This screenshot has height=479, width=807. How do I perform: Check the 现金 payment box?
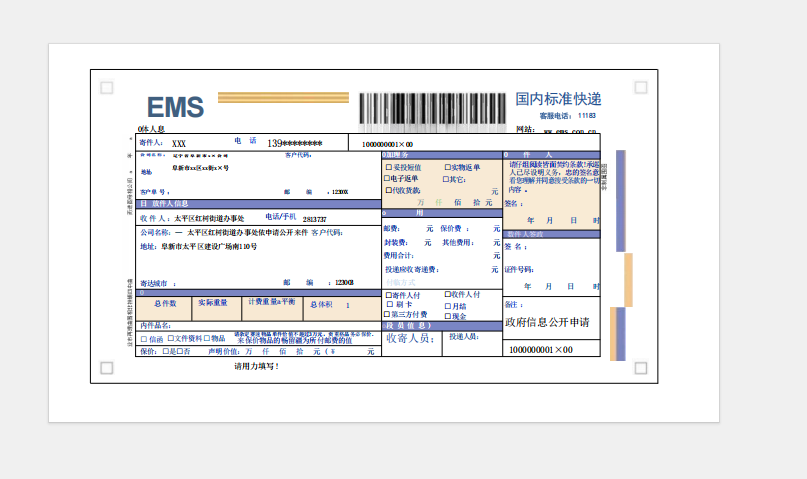point(448,316)
